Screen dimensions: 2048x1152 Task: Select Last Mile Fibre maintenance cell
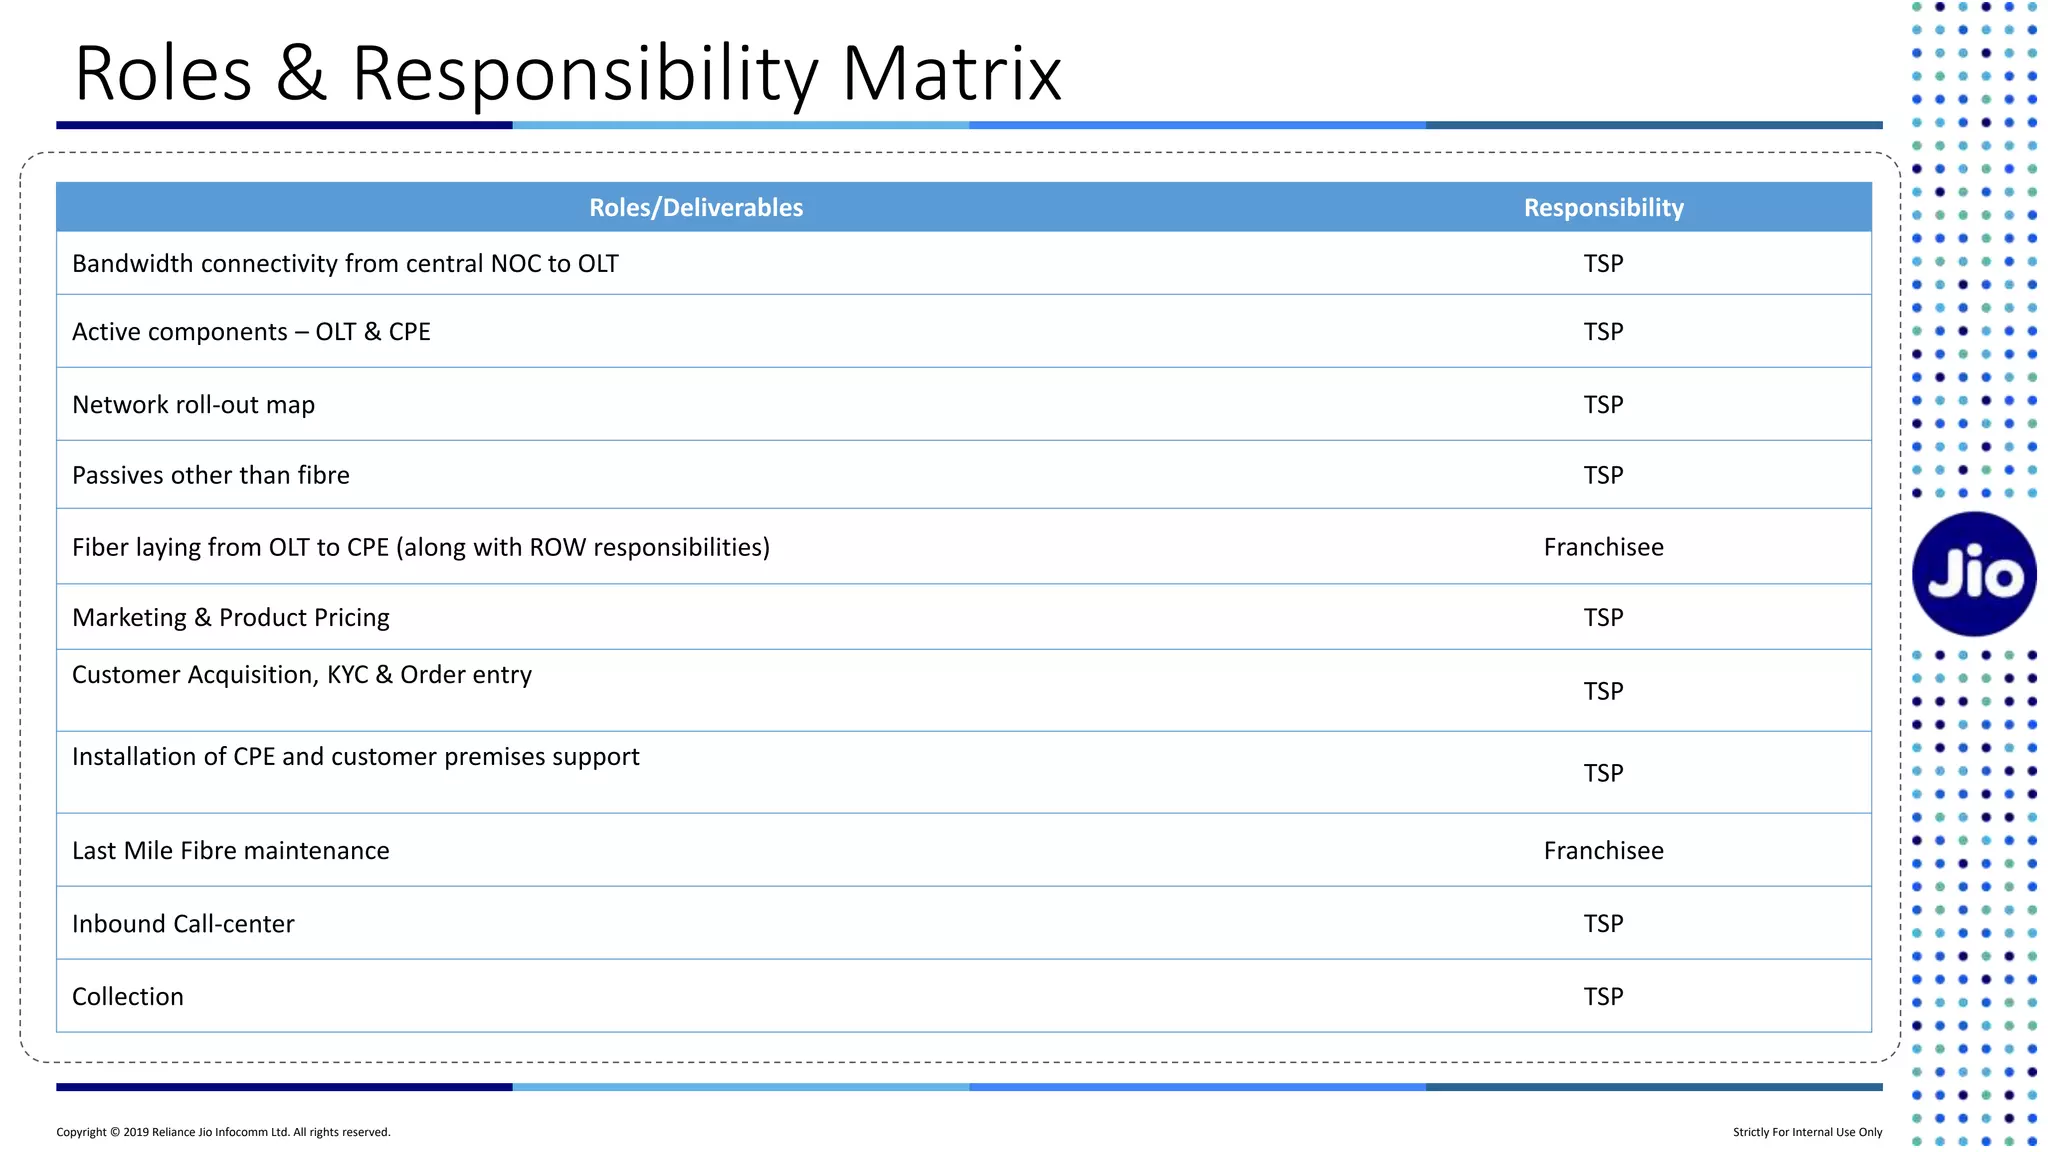[231, 851]
